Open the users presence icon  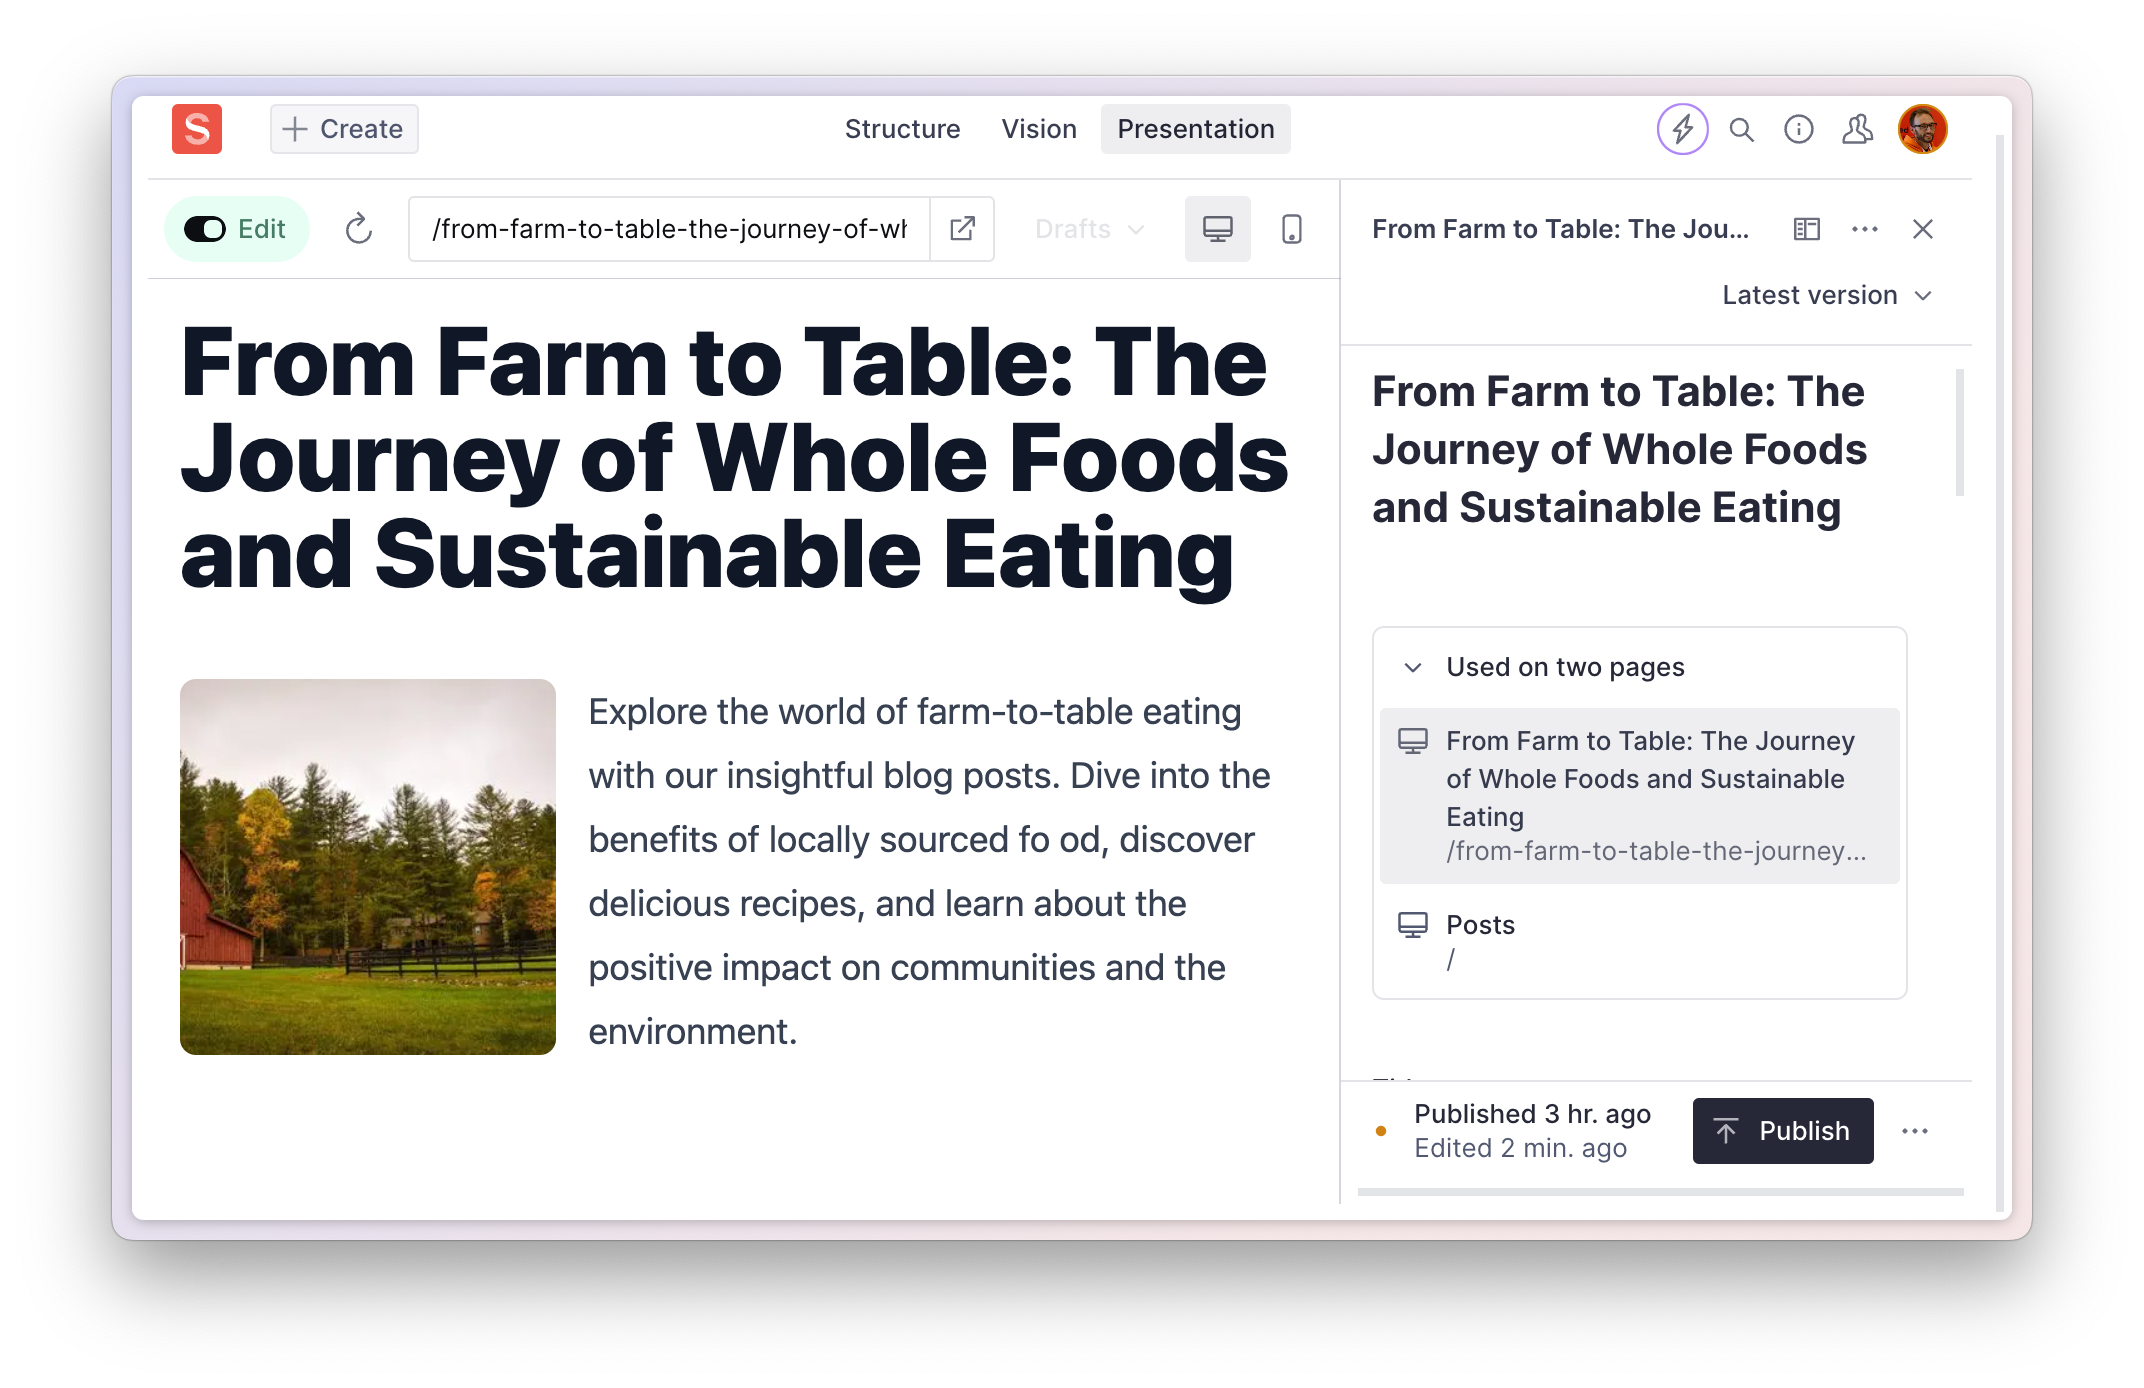tap(1857, 129)
